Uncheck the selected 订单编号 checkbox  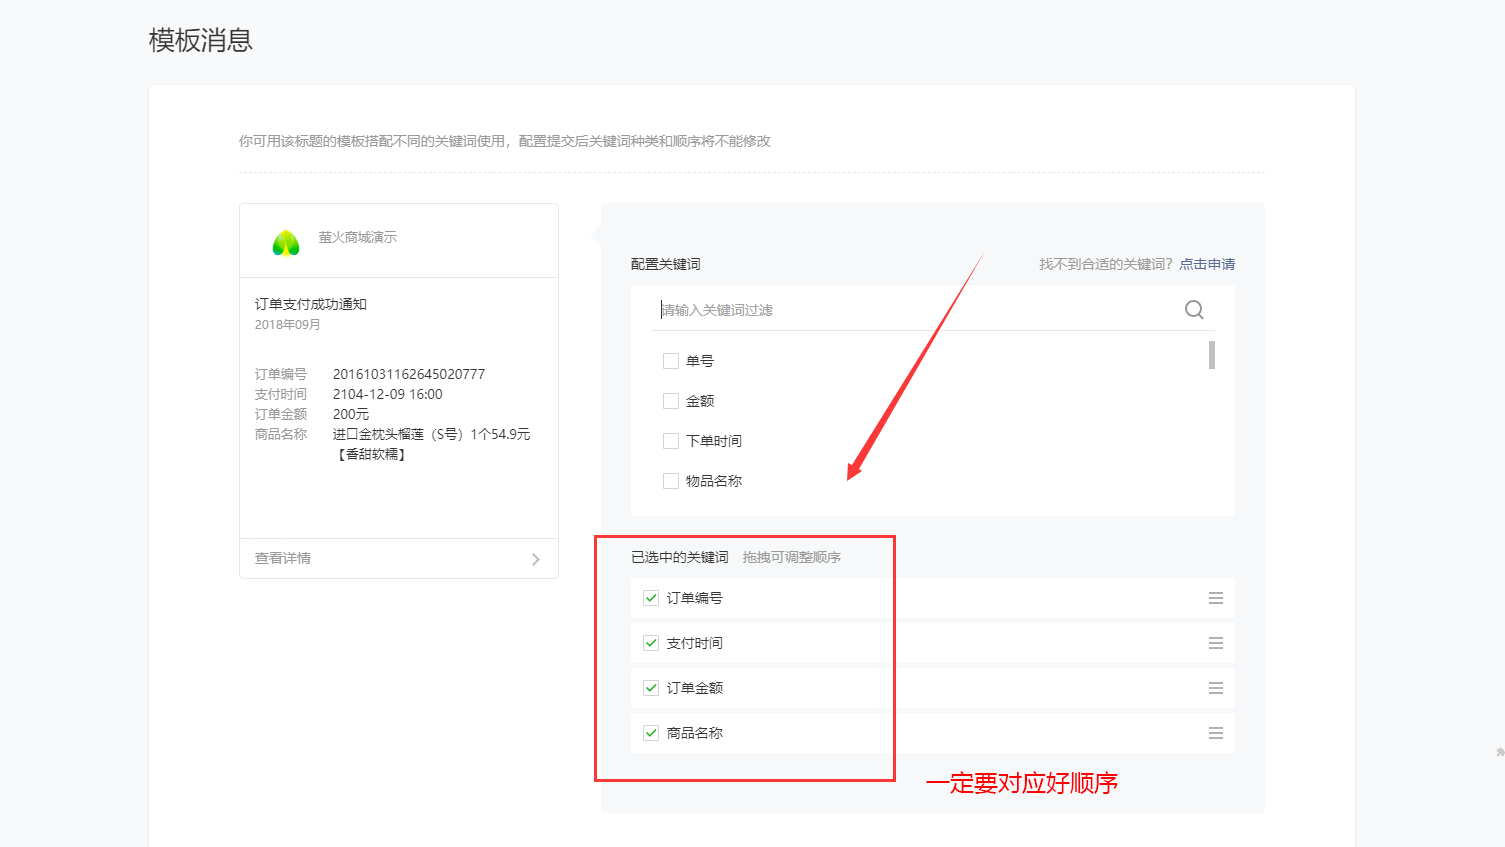tap(651, 598)
